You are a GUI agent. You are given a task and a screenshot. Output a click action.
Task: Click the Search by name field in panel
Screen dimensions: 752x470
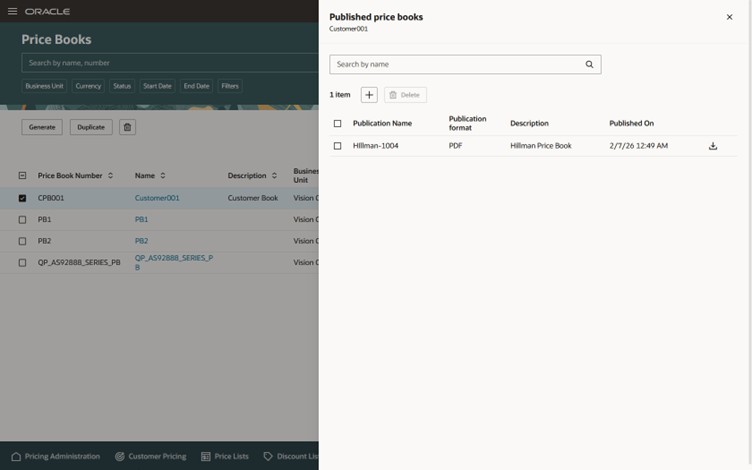[x=458, y=64]
